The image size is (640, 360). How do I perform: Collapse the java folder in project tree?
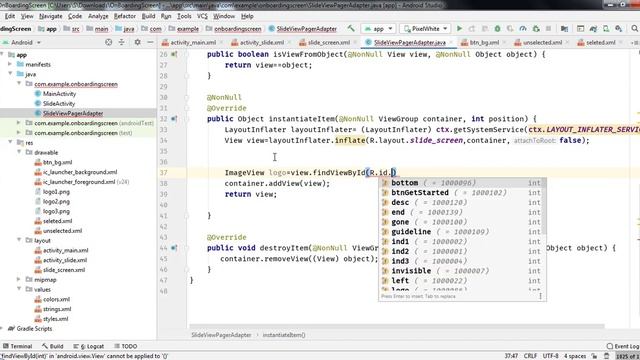(x=10, y=74)
